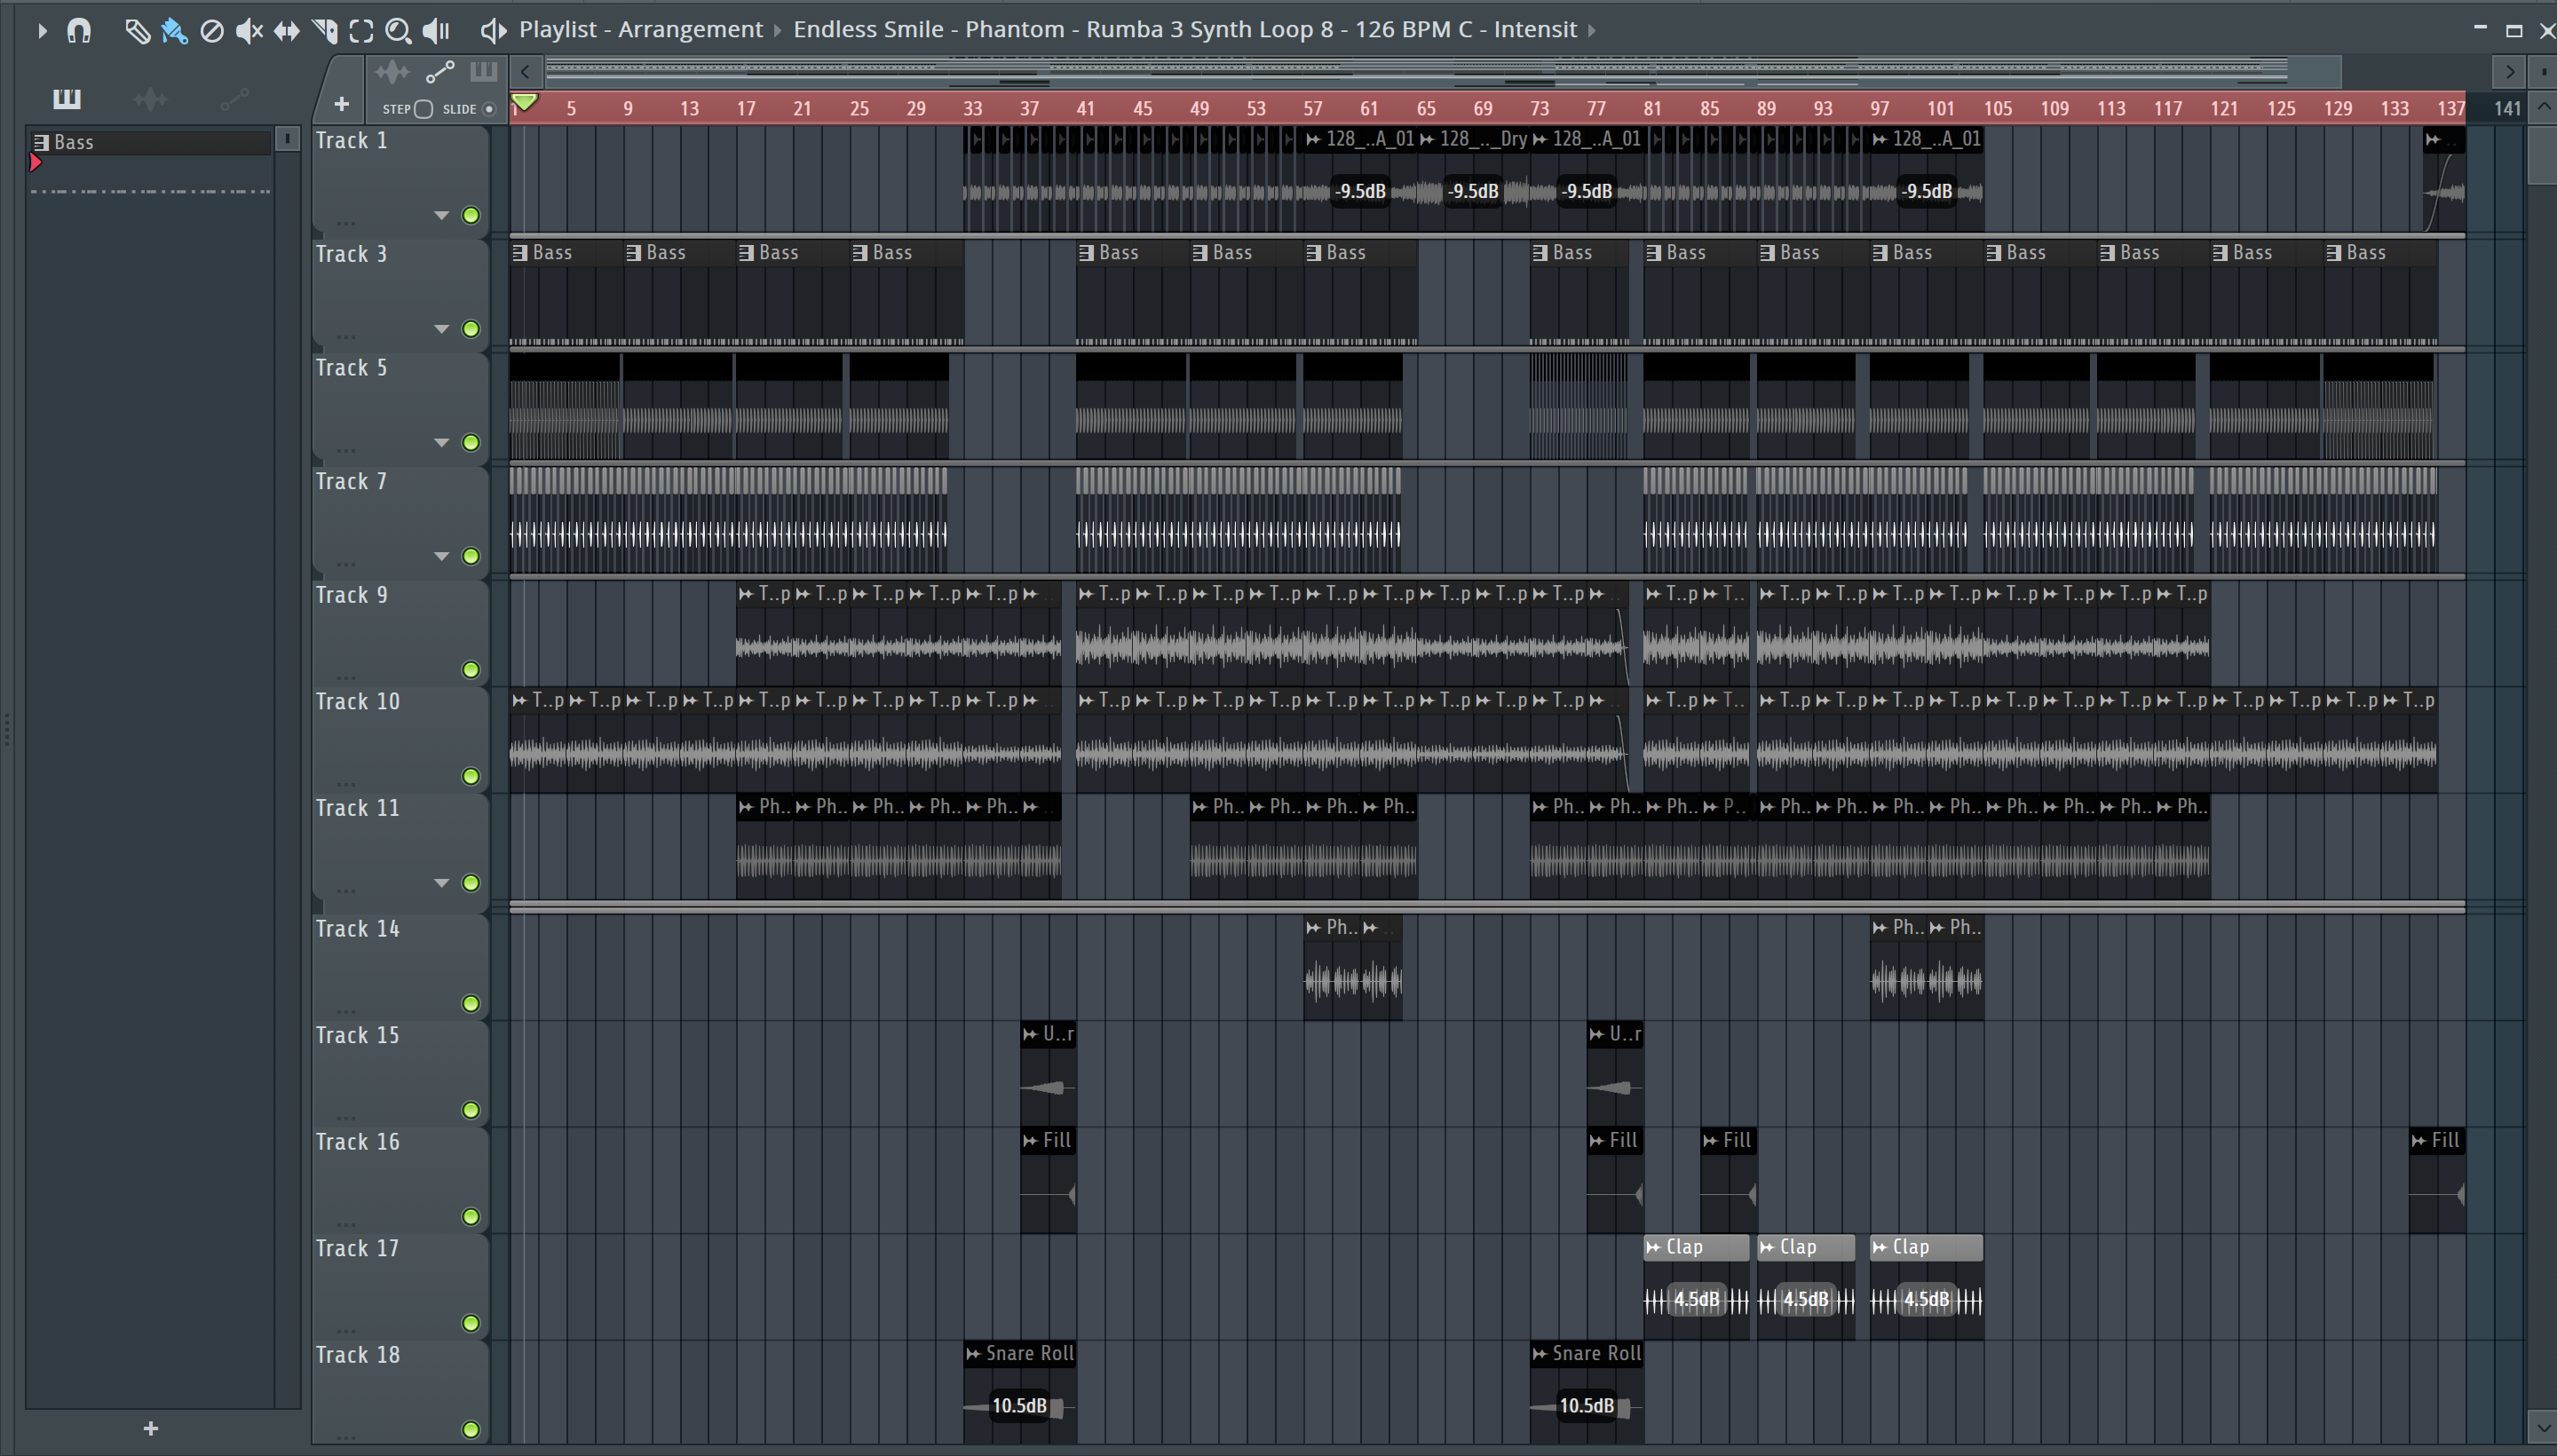Show pattern clips in the picker panel

67,98
